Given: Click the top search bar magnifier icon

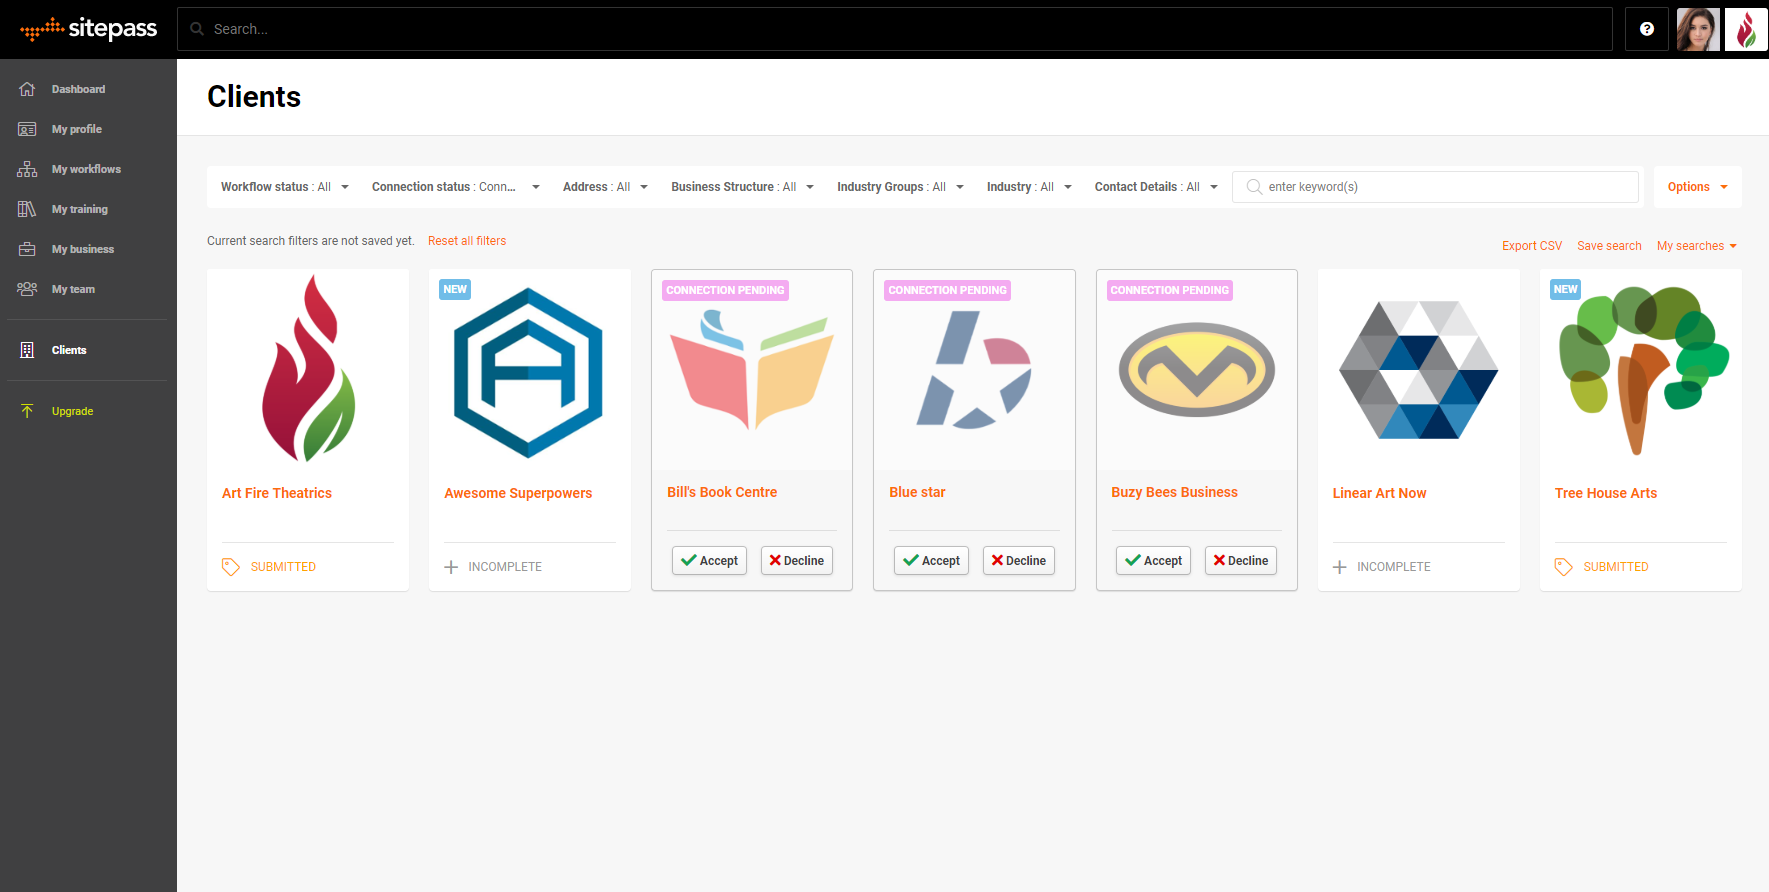Looking at the screenshot, I should pyautogui.click(x=197, y=29).
